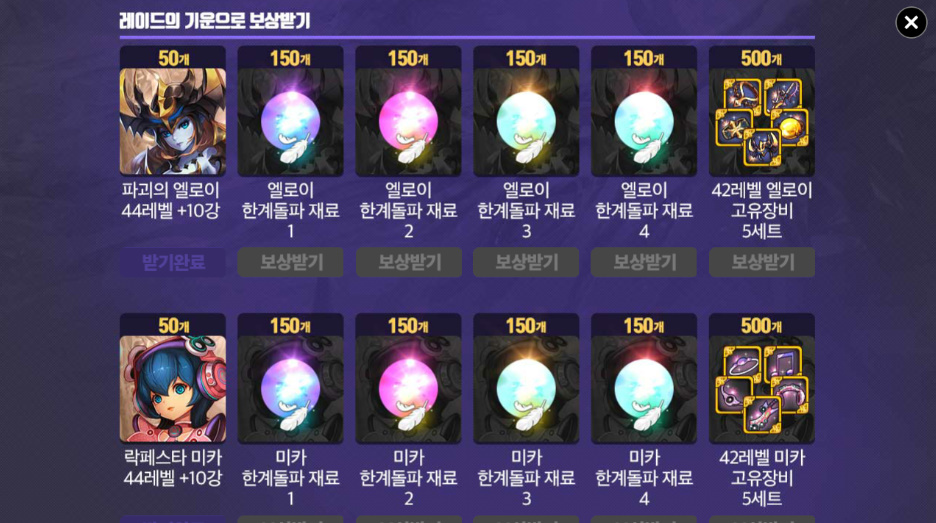The width and height of the screenshot is (936, 523).
Task: Click 보상받기 under 엘로이 한계돌파 재료 4
Action: click(x=644, y=262)
